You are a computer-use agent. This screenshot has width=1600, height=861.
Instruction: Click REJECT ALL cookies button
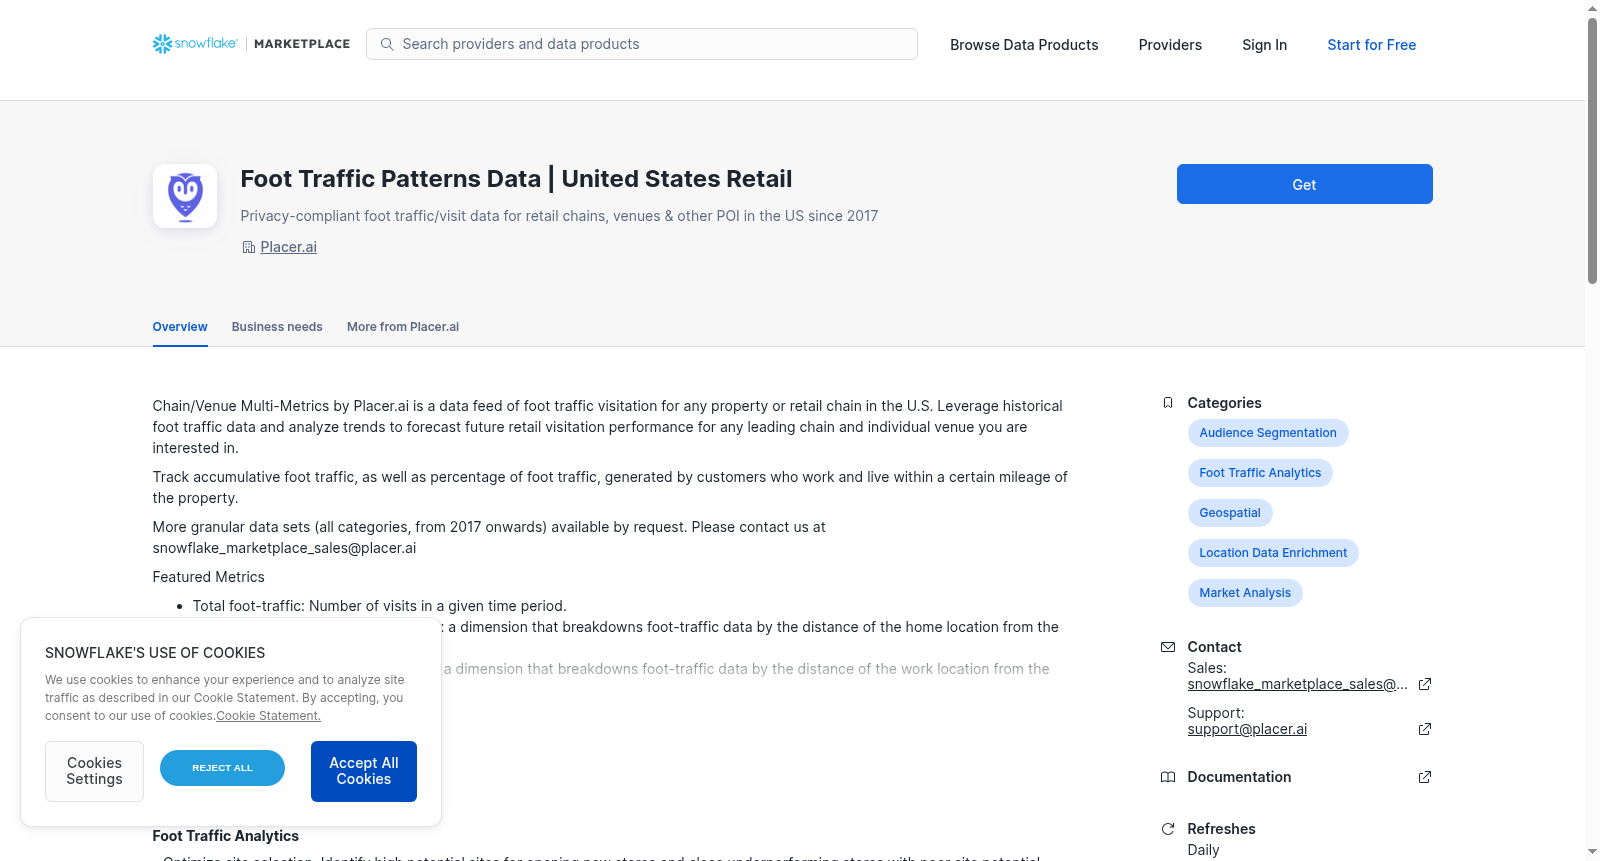coord(222,768)
